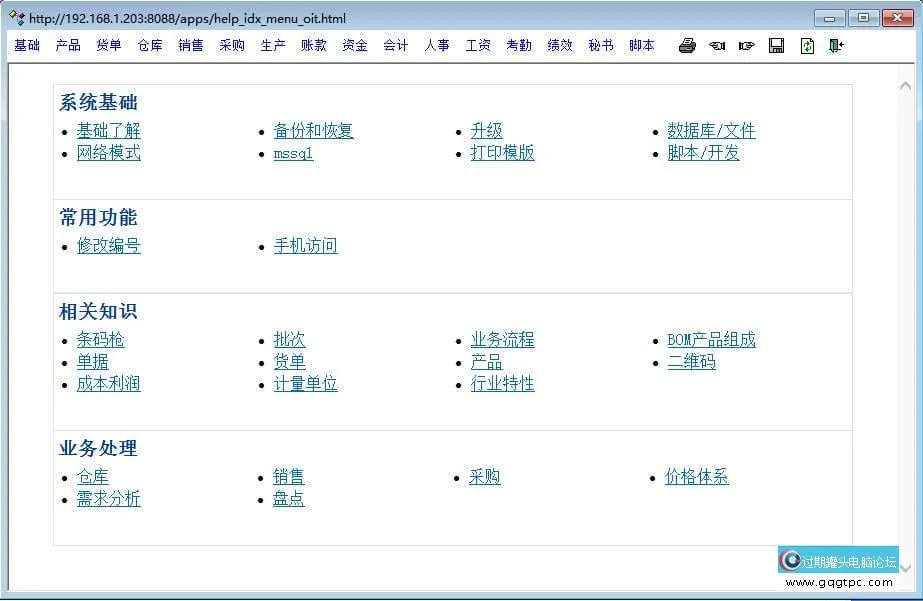Click the exit door icon
This screenshot has height=601, width=923.
pos(836,45)
